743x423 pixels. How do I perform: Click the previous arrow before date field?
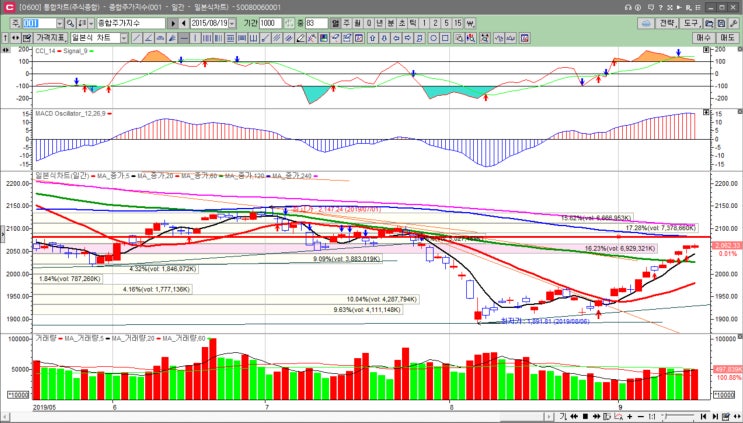click(183, 23)
